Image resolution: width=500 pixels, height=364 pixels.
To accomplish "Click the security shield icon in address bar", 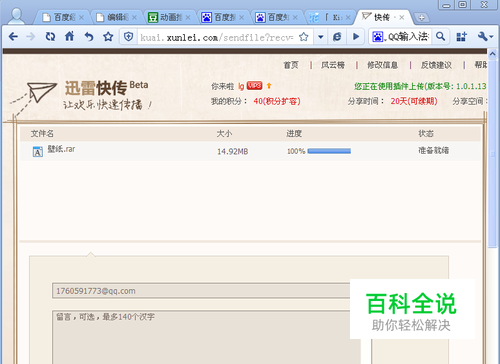I will pos(128,37).
